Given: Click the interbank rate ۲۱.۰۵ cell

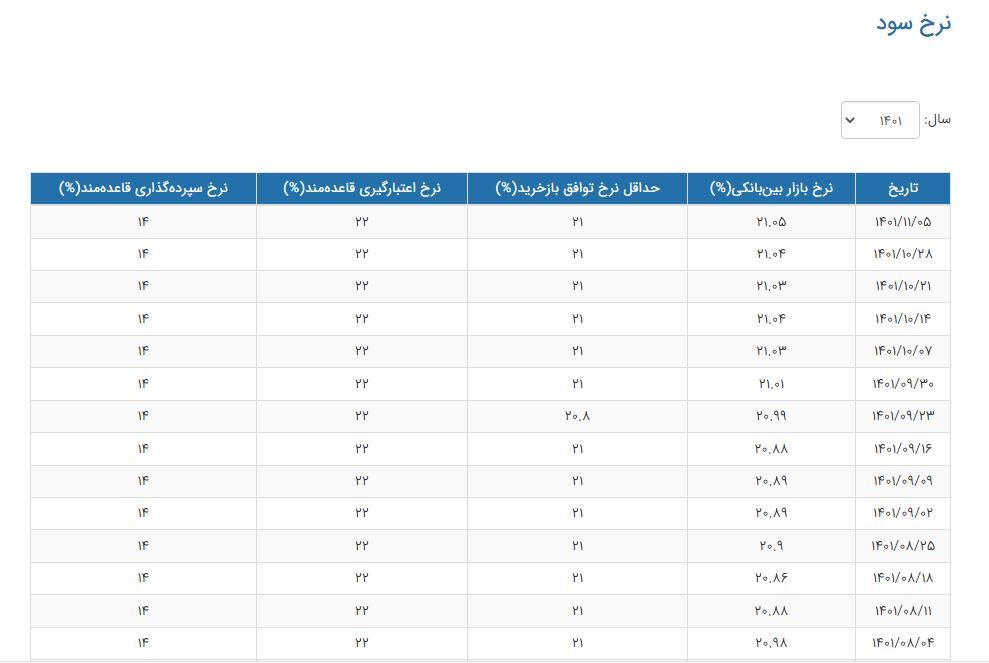Looking at the screenshot, I should click(771, 221).
